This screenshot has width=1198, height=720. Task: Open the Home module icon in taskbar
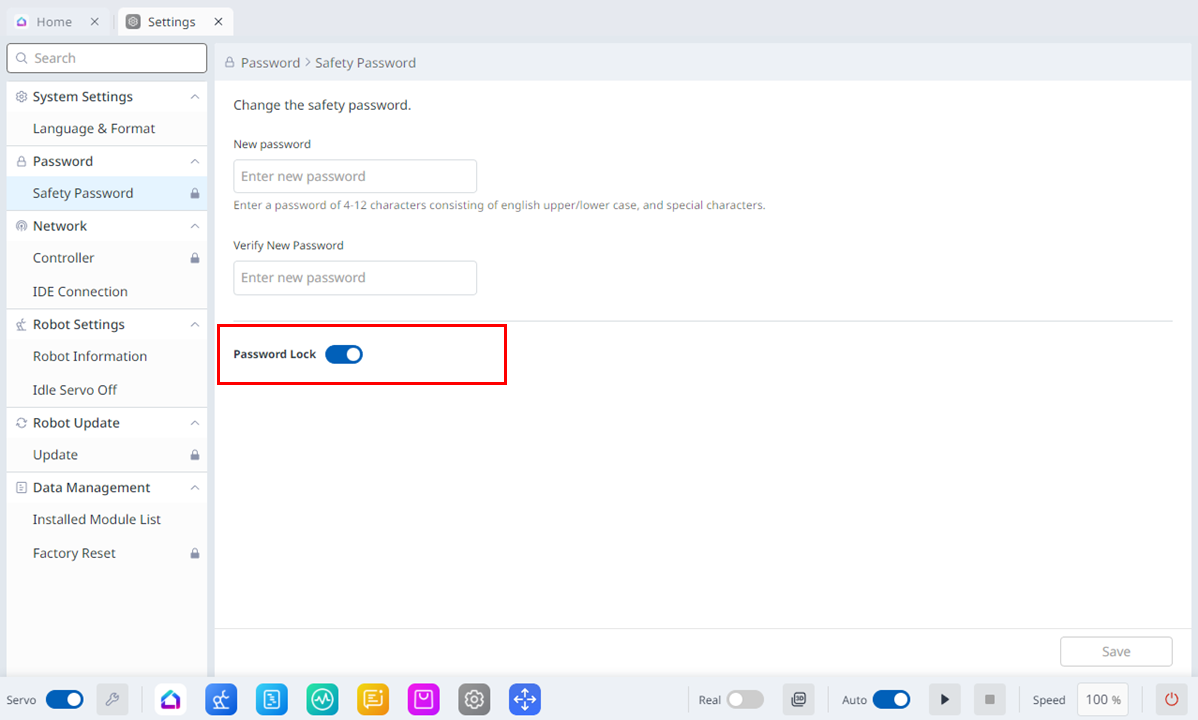point(171,700)
